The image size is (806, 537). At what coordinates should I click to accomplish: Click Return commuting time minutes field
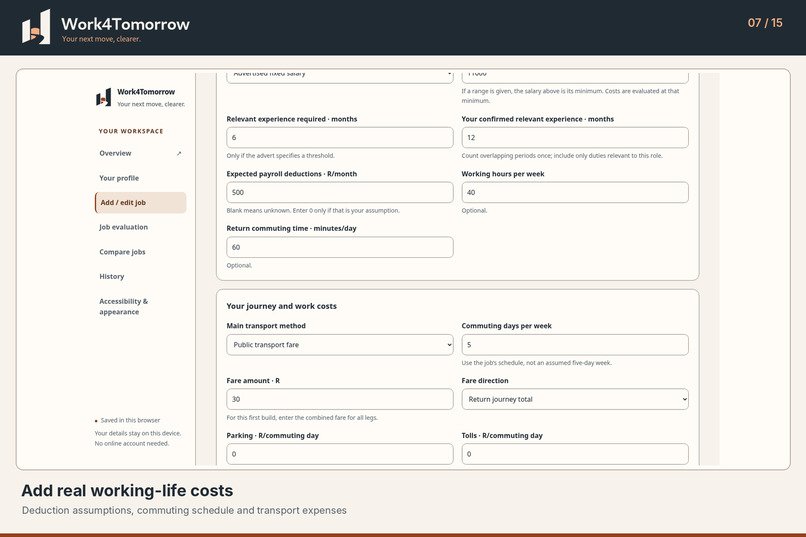click(340, 247)
